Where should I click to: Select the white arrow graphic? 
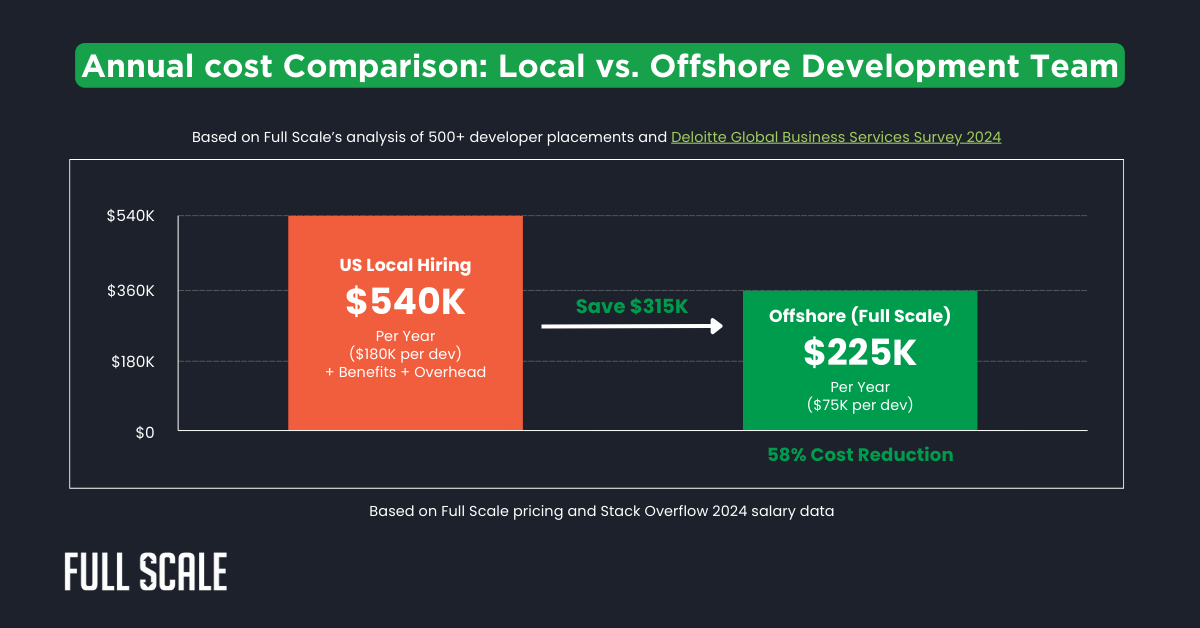[x=632, y=325]
